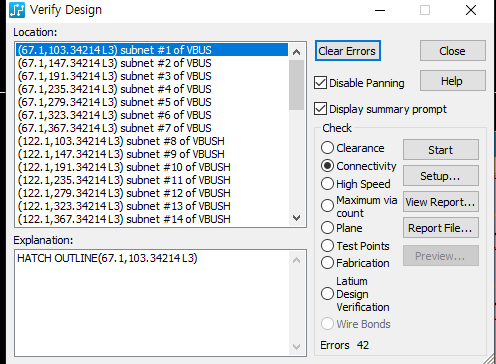This screenshot has height=364, width=496.
Task: Select Maximum via count option
Action: (x=327, y=206)
